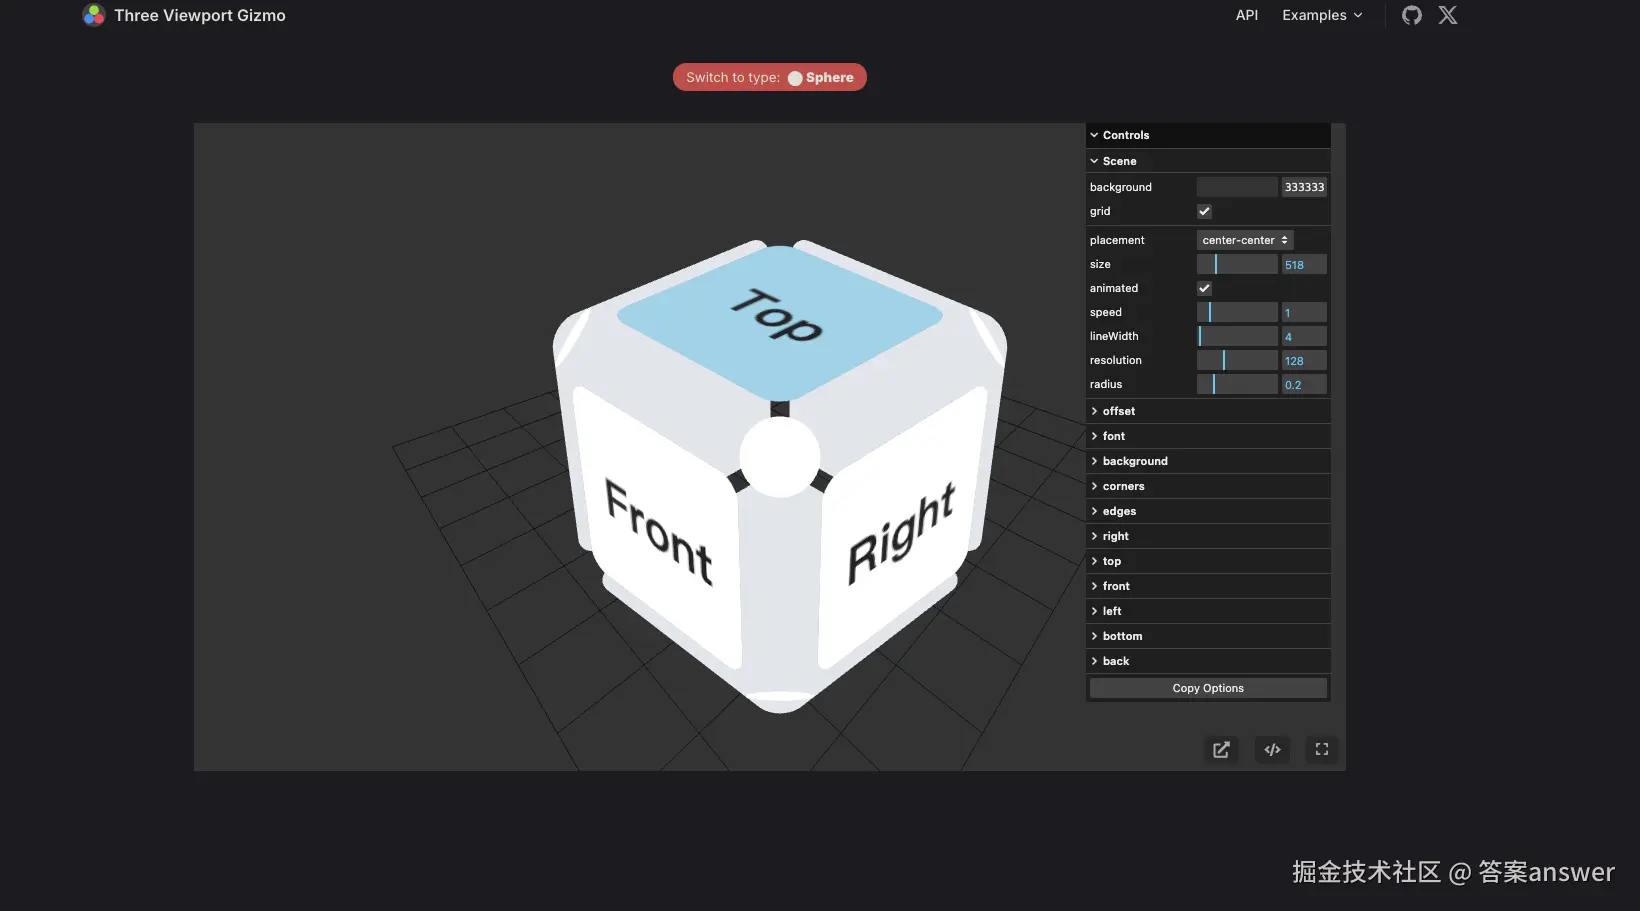Click the resolution value field showing 128
Image resolution: width=1640 pixels, height=911 pixels.
[1304, 360]
